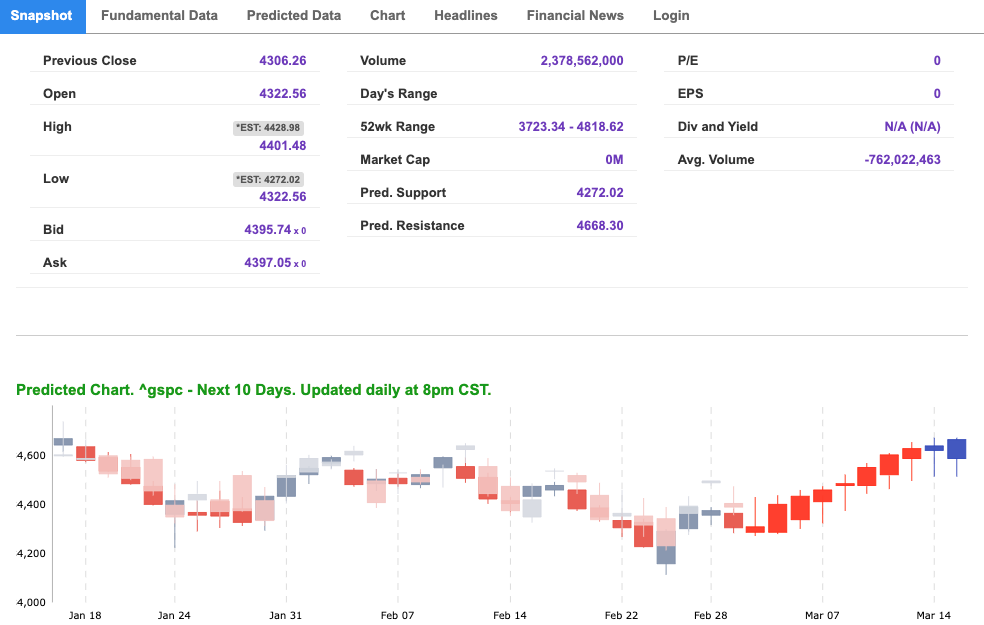Open the Snapshot tab
This screenshot has height=625, width=984.
tap(41, 16)
